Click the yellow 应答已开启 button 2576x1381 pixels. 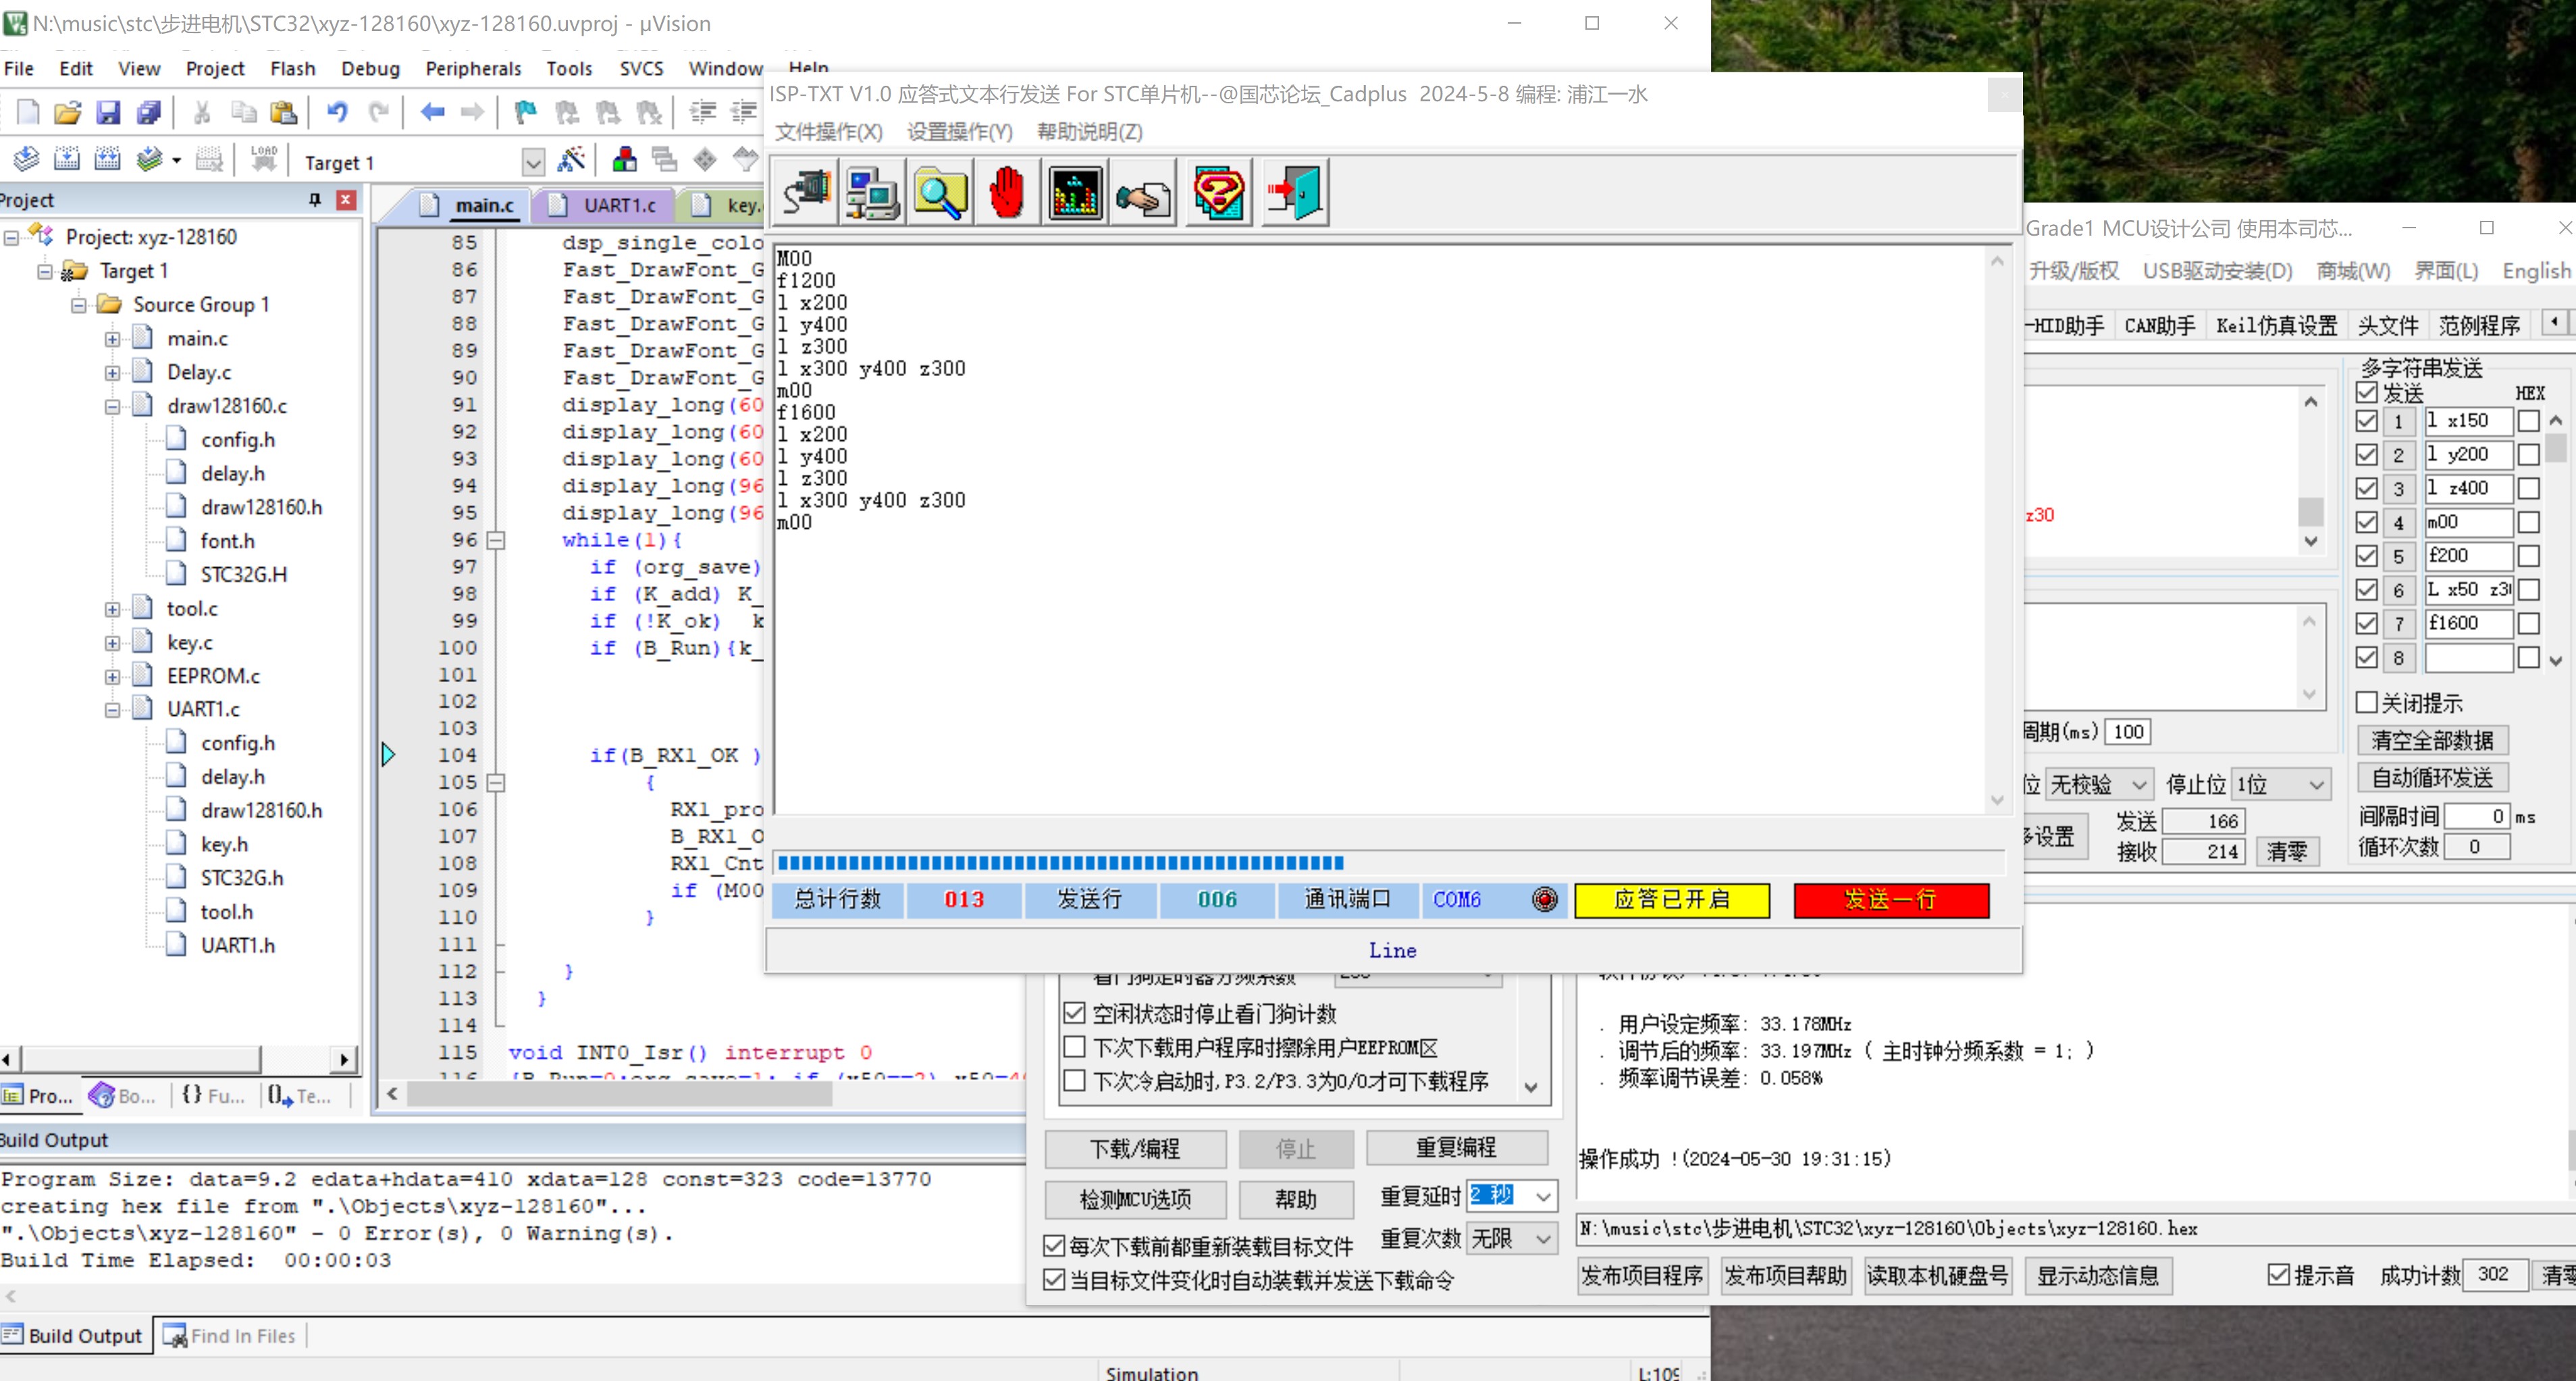tap(1672, 900)
